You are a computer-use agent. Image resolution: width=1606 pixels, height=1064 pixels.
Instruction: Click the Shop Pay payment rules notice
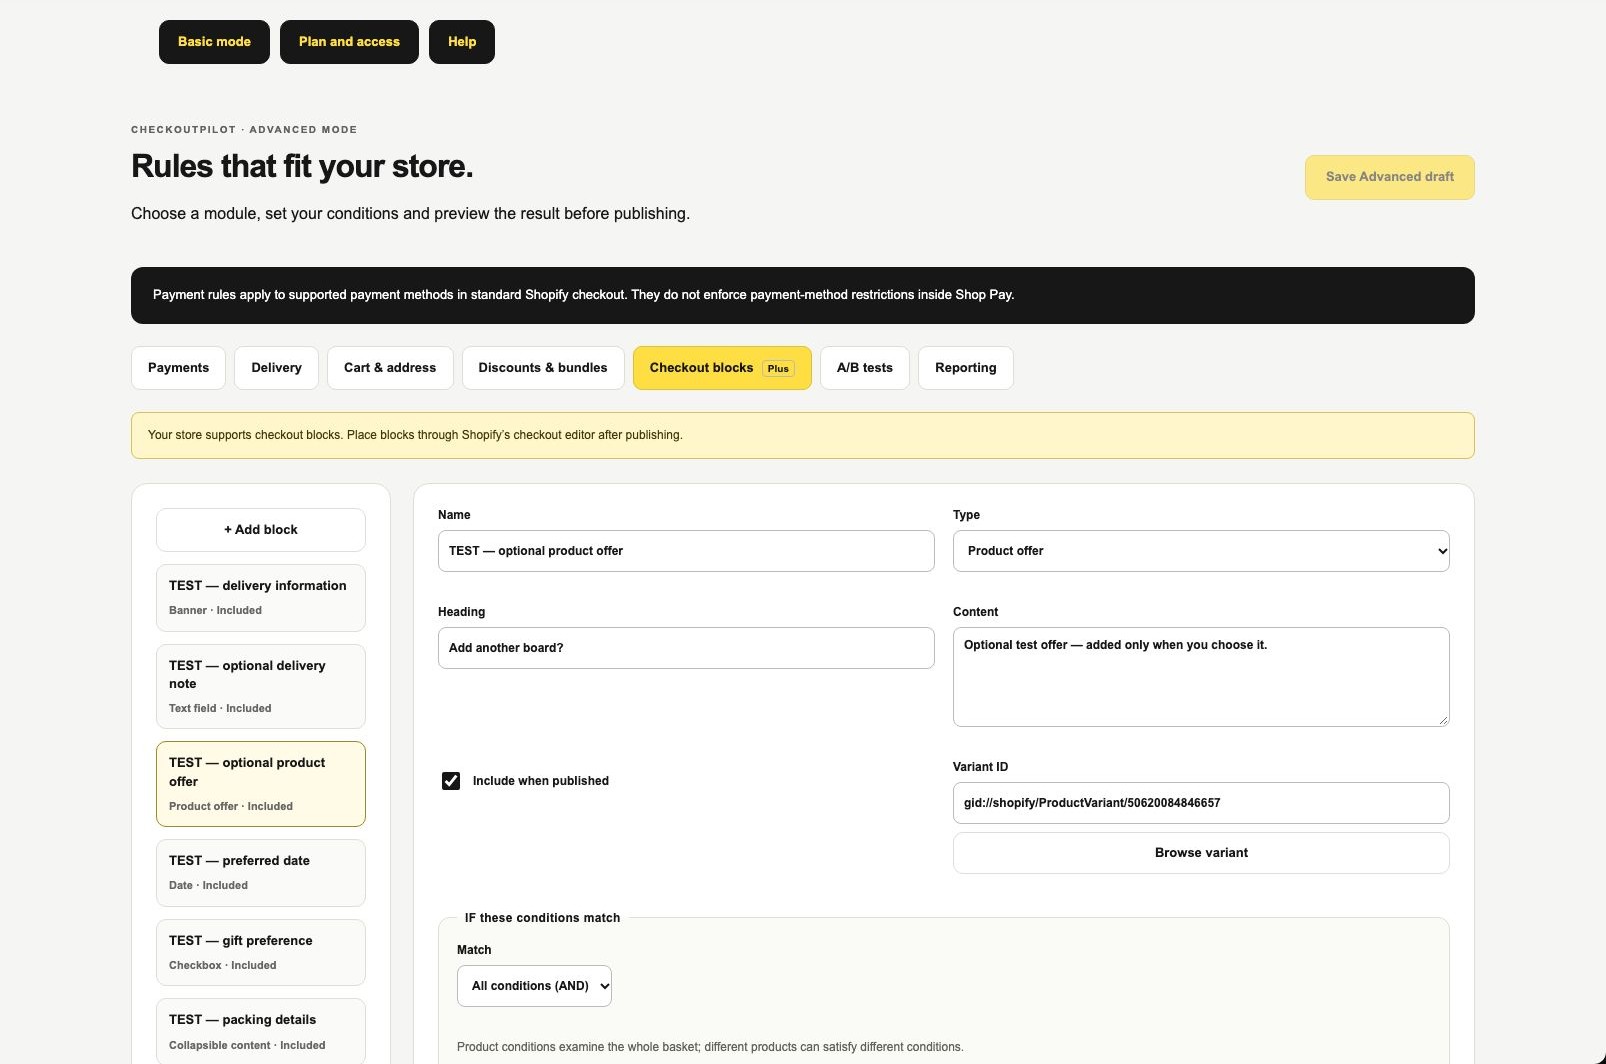(x=803, y=295)
